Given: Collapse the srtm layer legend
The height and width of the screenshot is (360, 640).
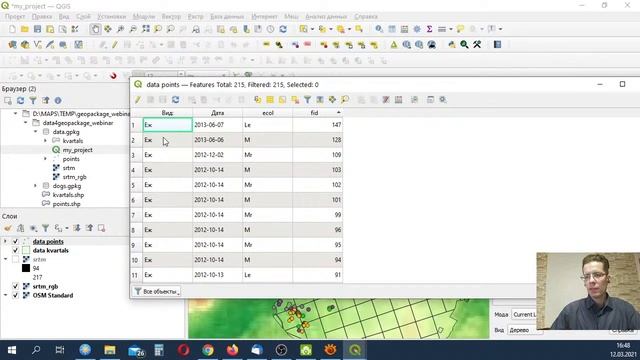Looking at the screenshot, I should point(5,260).
